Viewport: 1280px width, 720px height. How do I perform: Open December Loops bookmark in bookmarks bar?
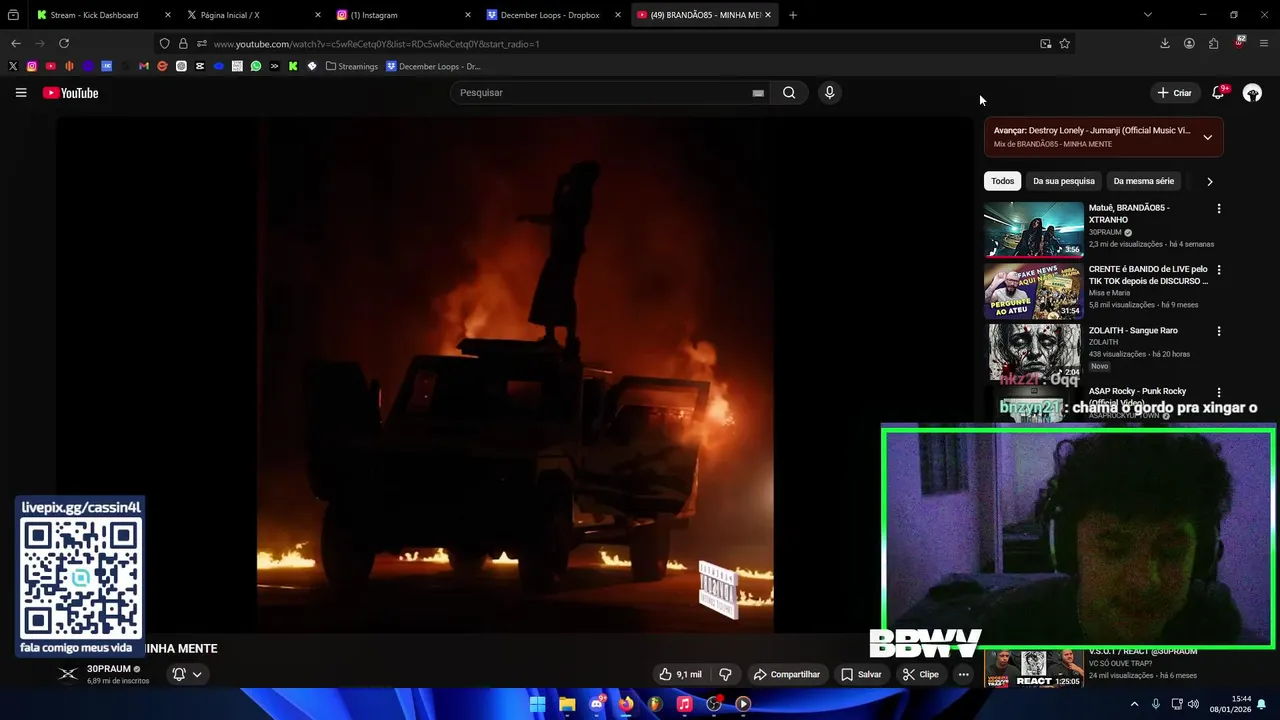(x=434, y=67)
